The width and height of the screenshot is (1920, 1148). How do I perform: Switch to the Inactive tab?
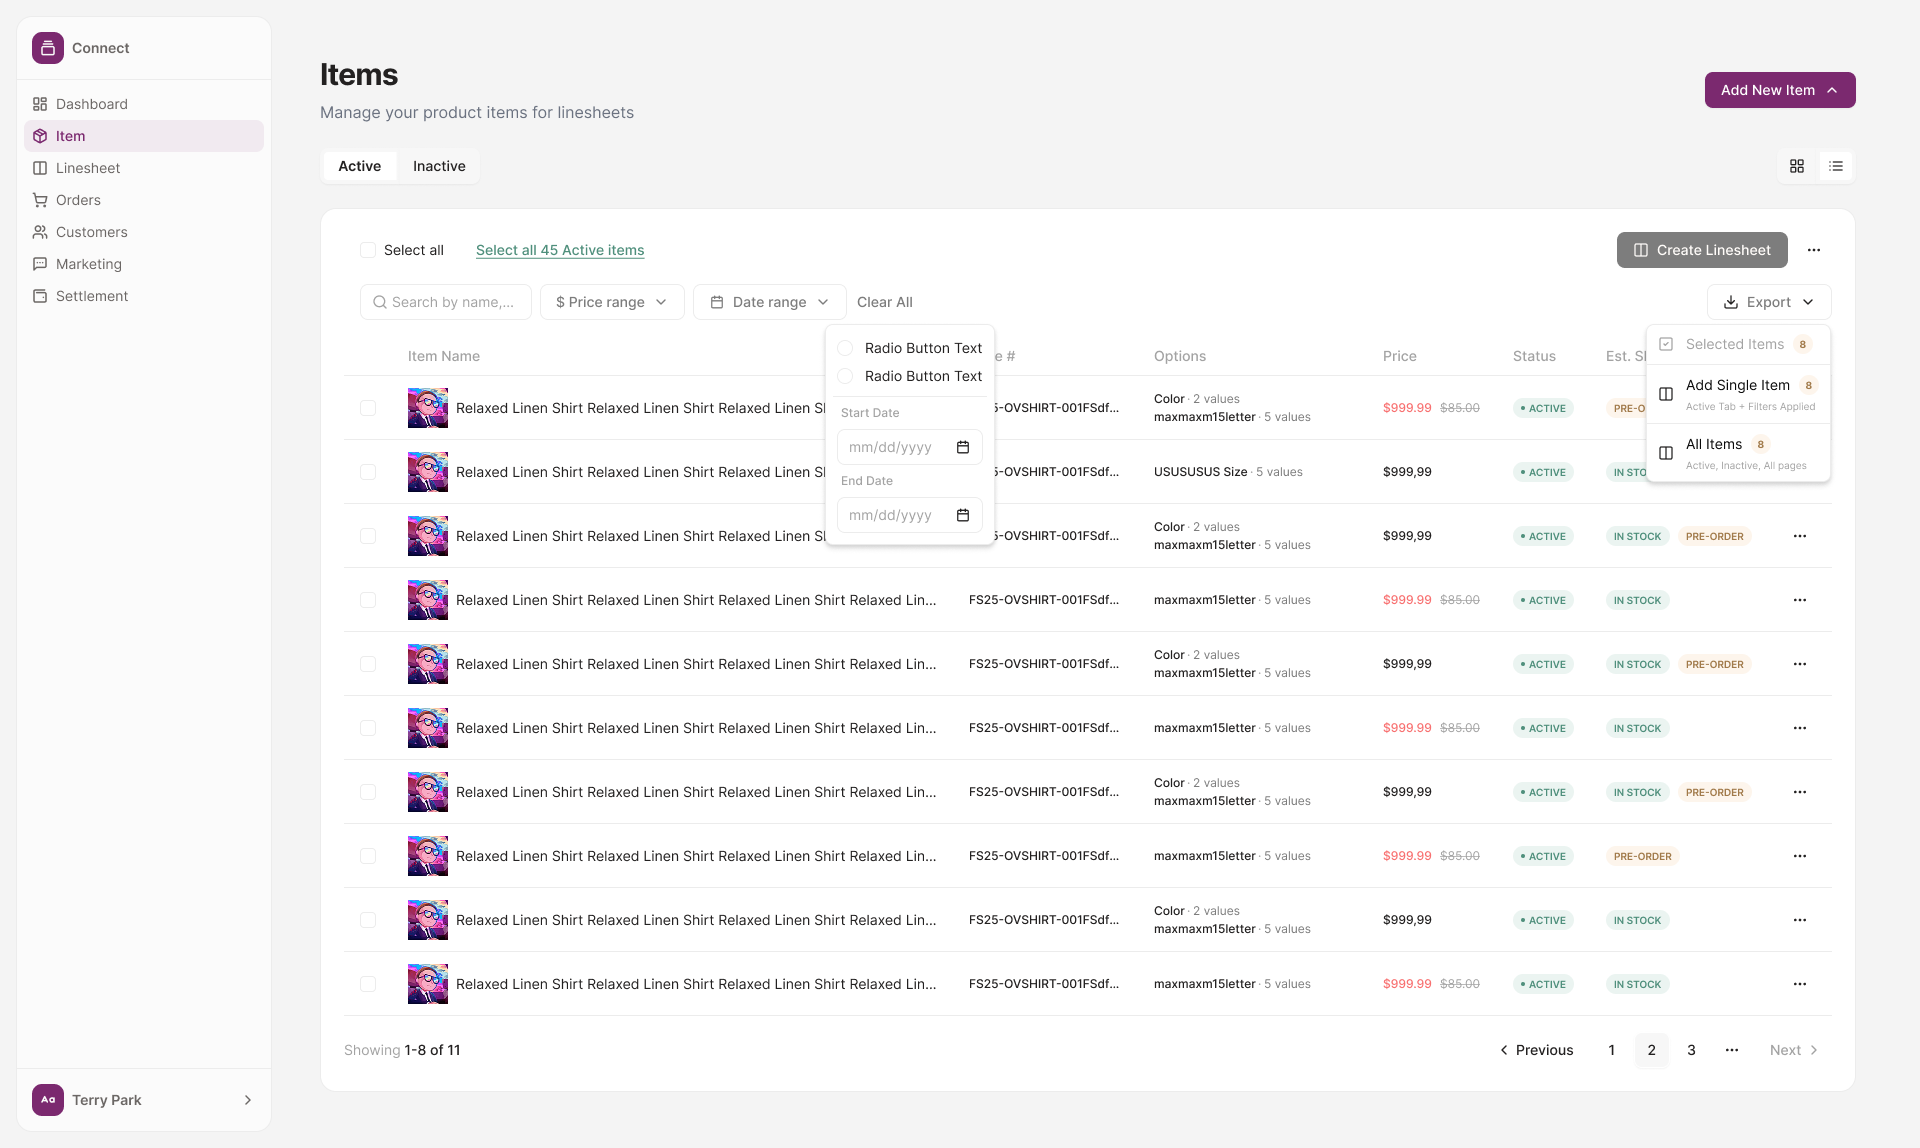(x=439, y=166)
